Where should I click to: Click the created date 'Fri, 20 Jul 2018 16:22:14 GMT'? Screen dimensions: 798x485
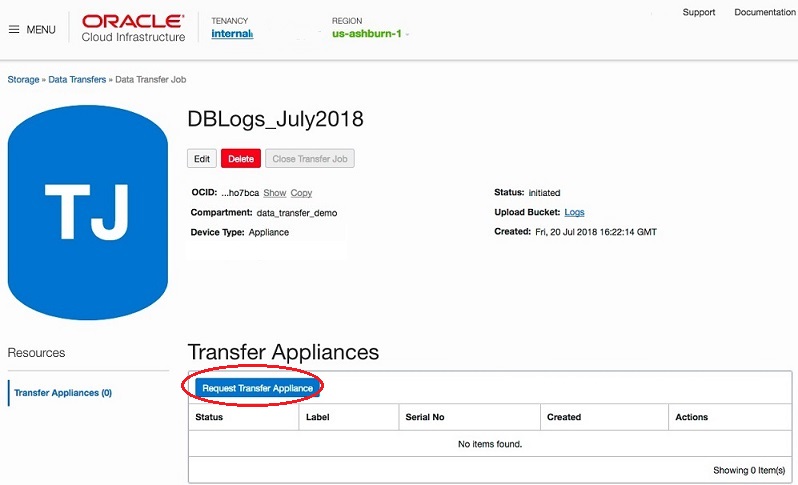pos(596,232)
